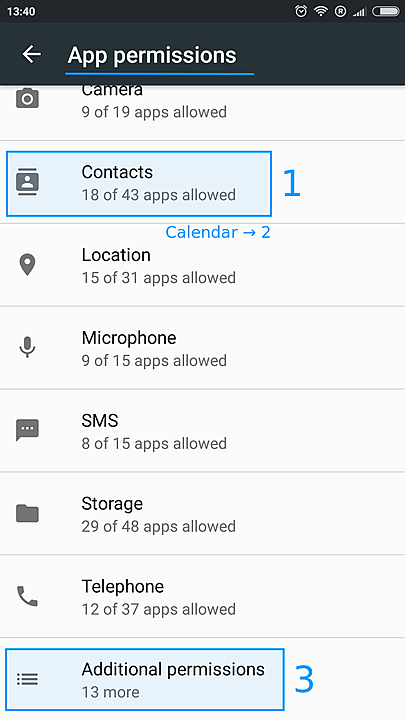
Task: Tap the Wi-Fi status bar icon
Action: point(321,11)
